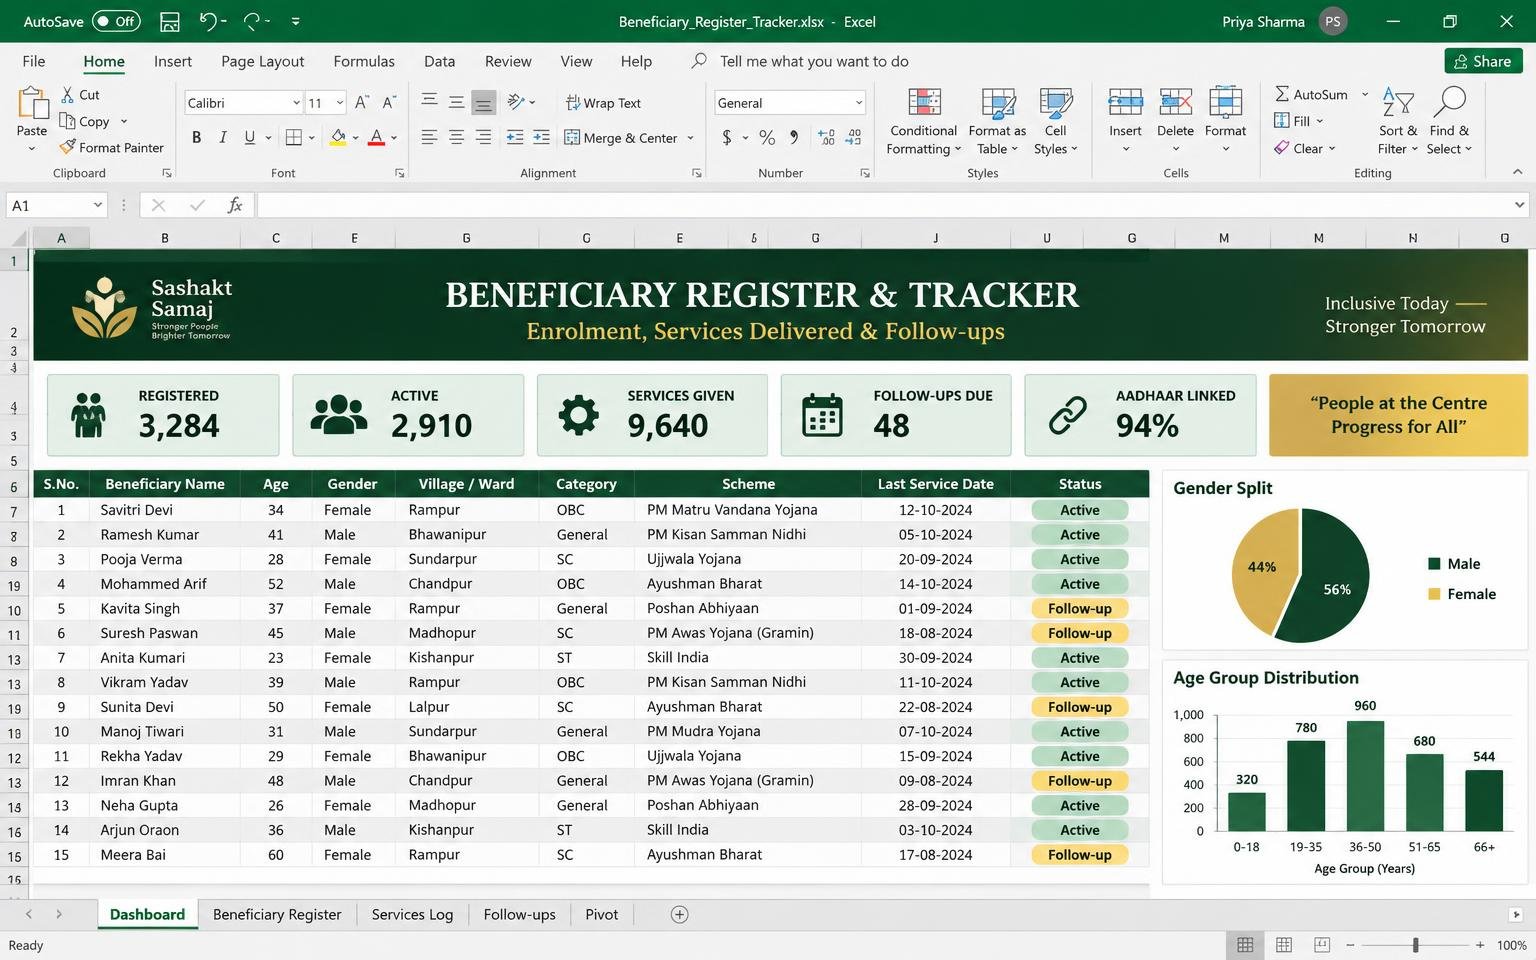1536x960 pixels.
Task: Adjust the zoom slider in status bar
Action: coord(1415,945)
